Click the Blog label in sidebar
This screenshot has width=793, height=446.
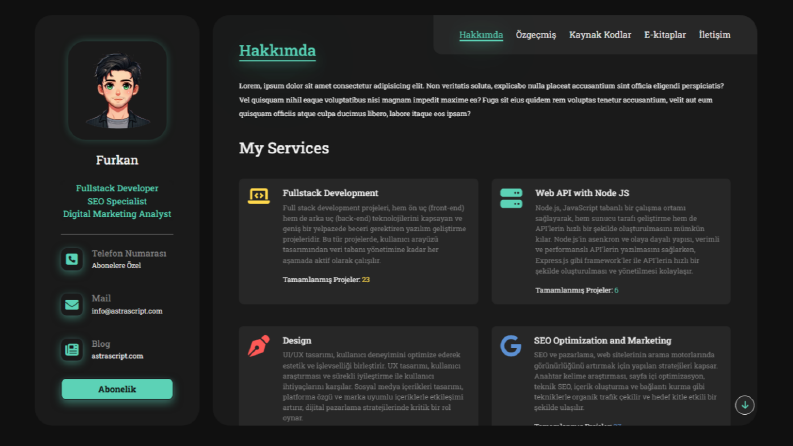coord(101,344)
